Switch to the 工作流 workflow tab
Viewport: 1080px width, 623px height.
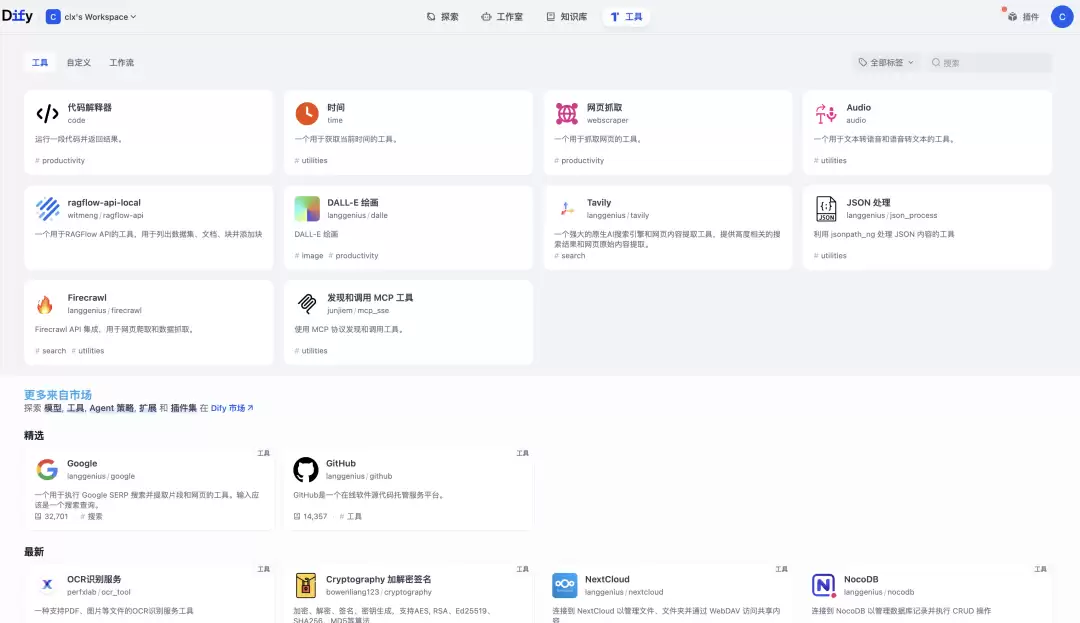point(121,63)
